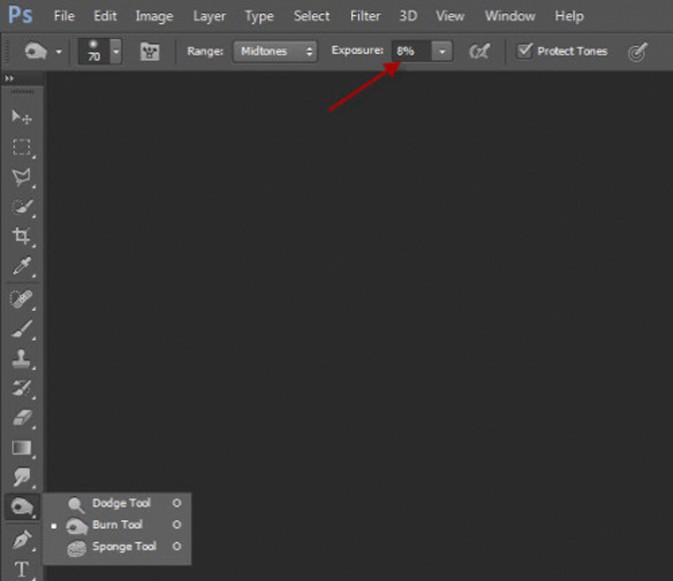673x581 pixels.
Task: Click the Exposure percentage field
Action: click(x=410, y=51)
